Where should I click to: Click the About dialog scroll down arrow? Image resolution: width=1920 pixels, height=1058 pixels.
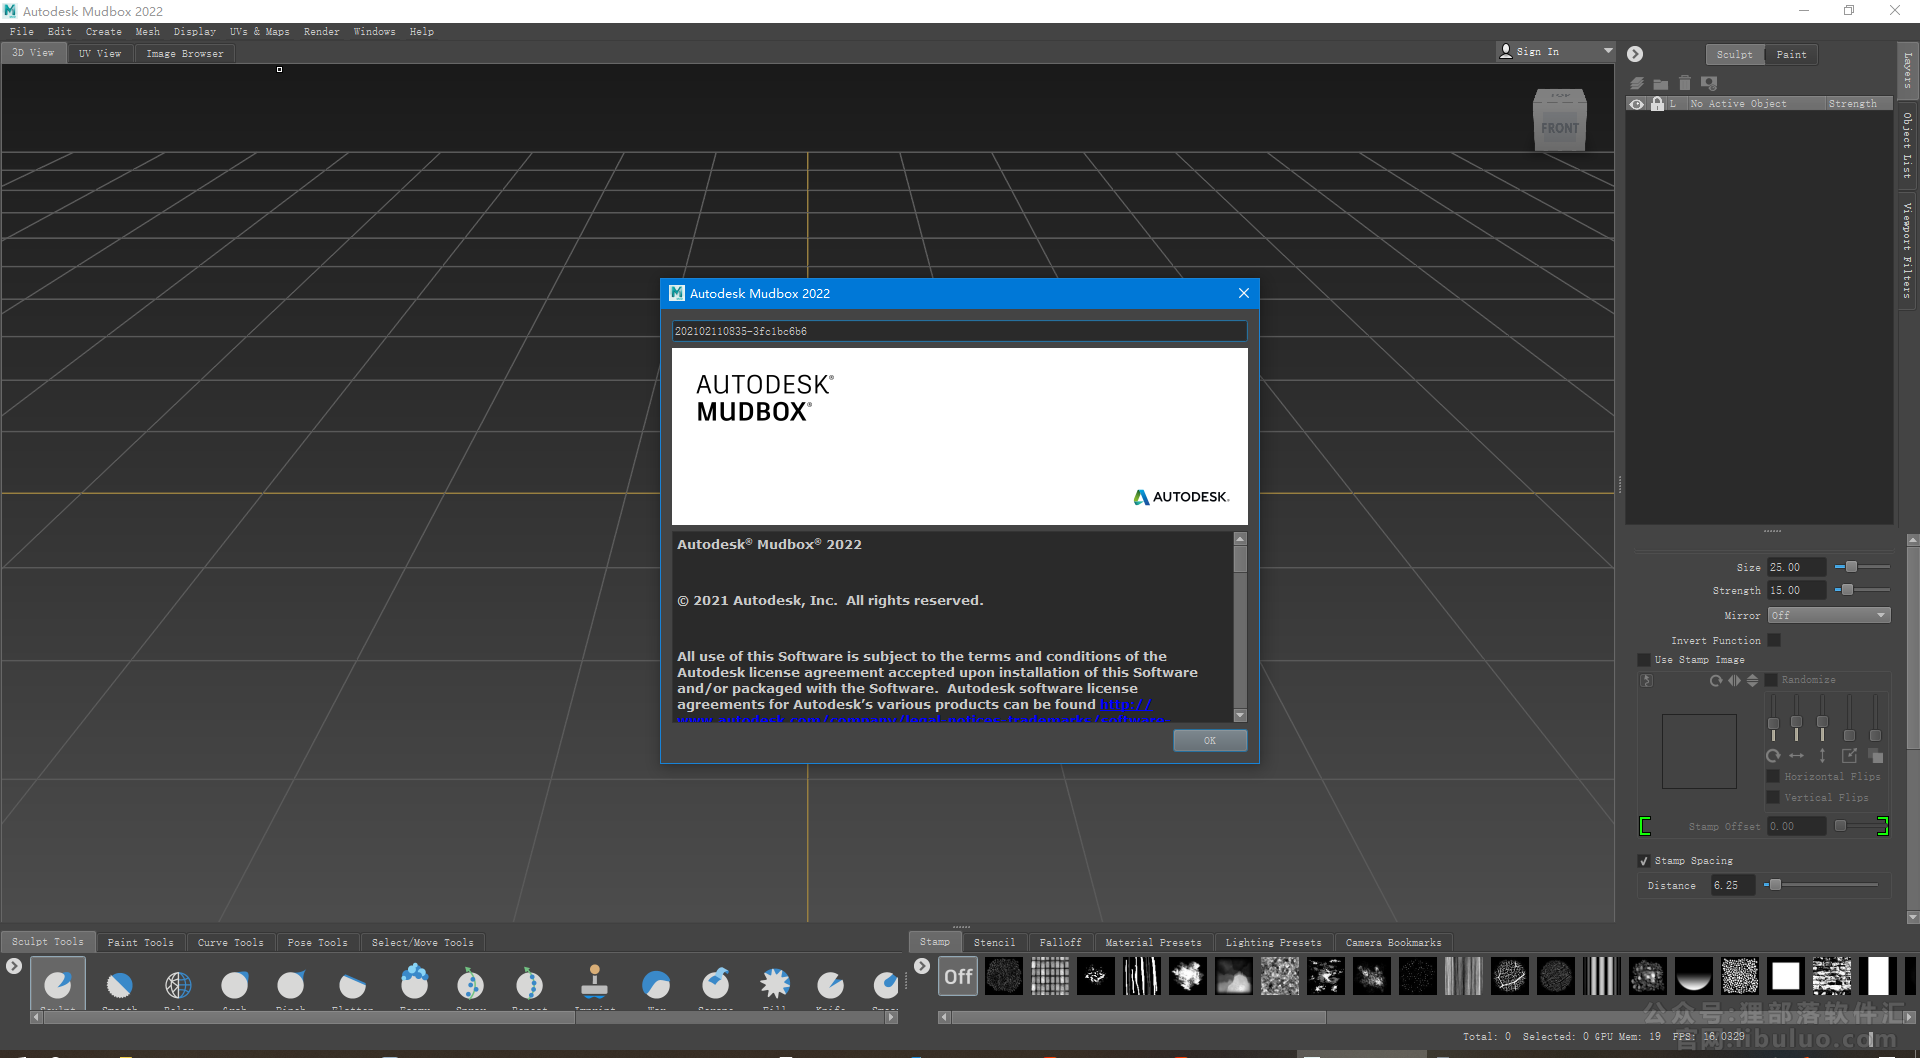(x=1240, y=715)
